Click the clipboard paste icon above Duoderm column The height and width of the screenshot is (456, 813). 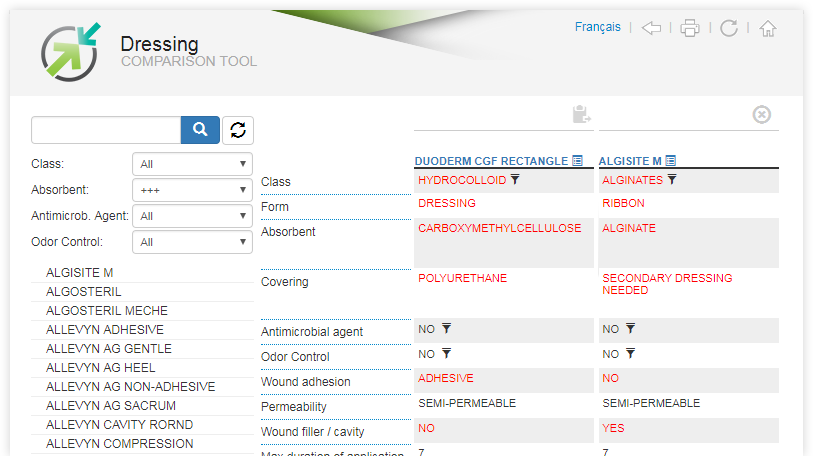pyautogui.click(x=581, y=114)
